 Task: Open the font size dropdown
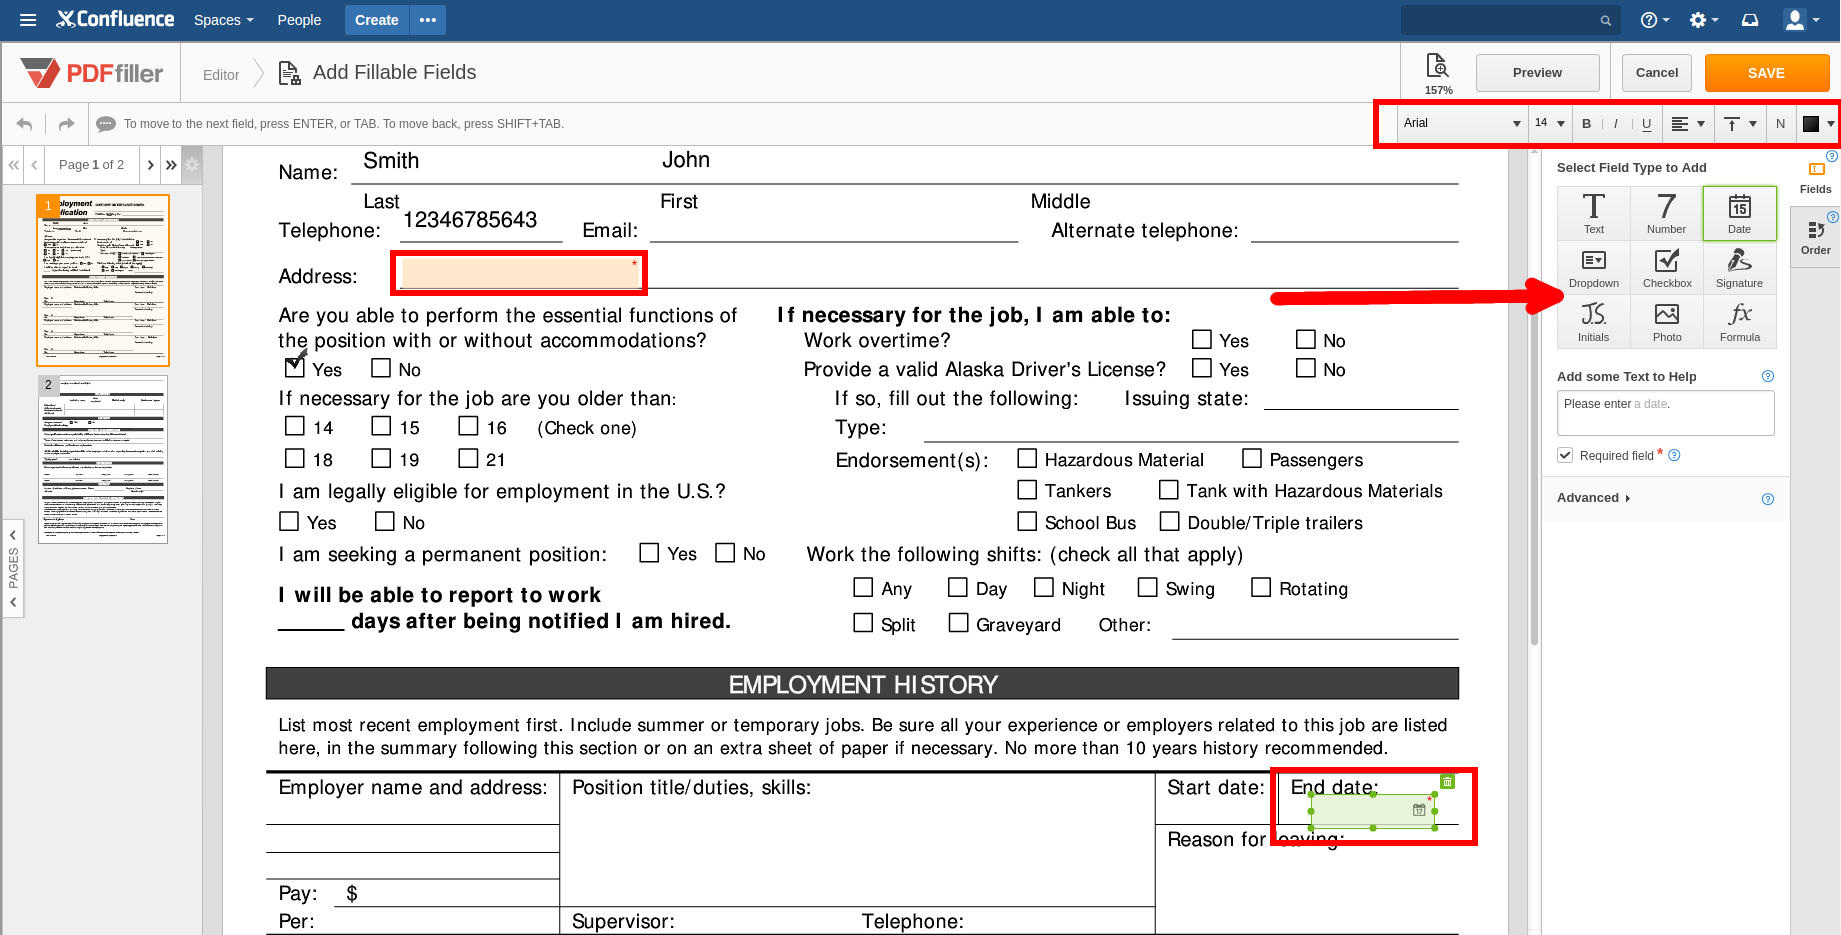[x=1549, y=123]
